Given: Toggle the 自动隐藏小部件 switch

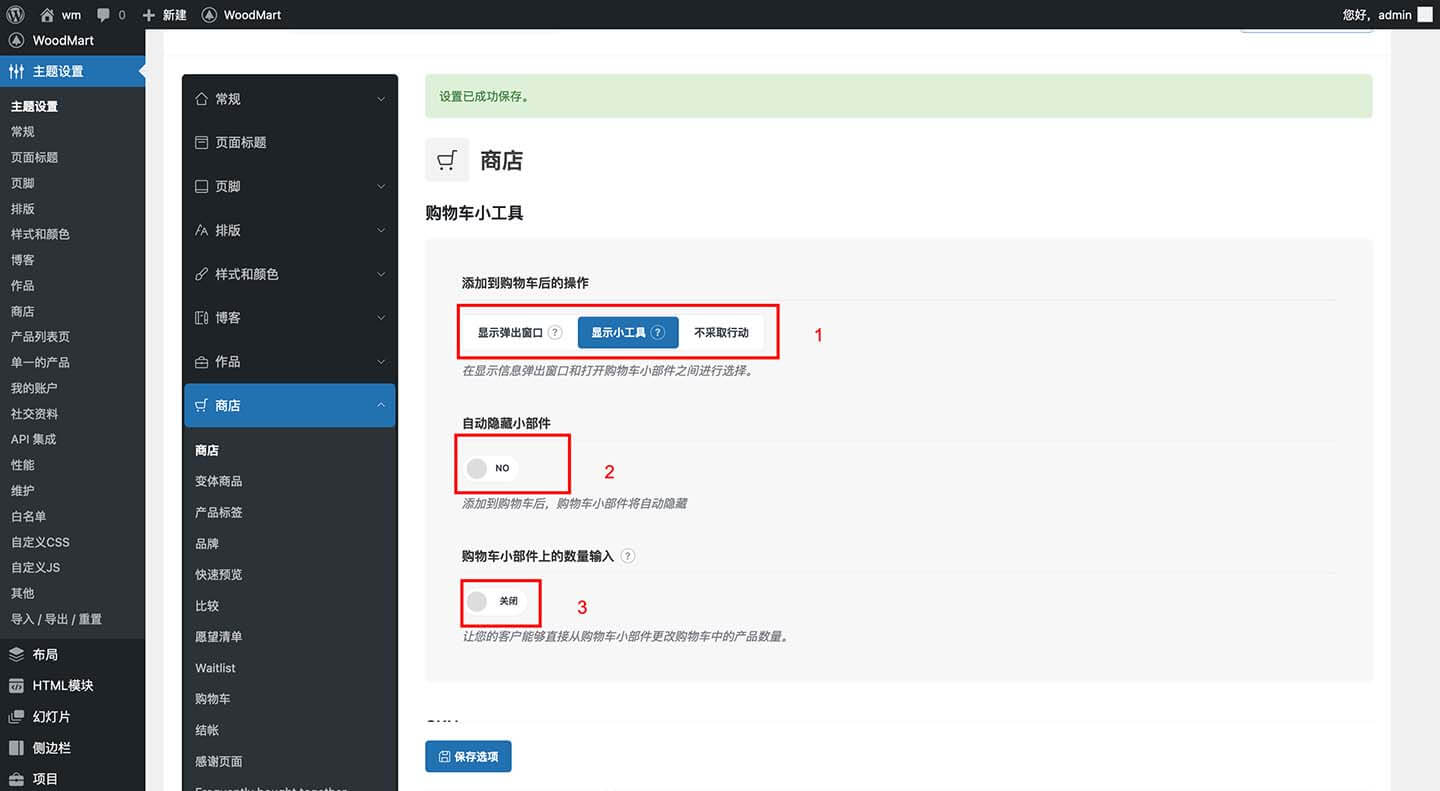Looking at the screenshot, I should click(x=490, y=468).
